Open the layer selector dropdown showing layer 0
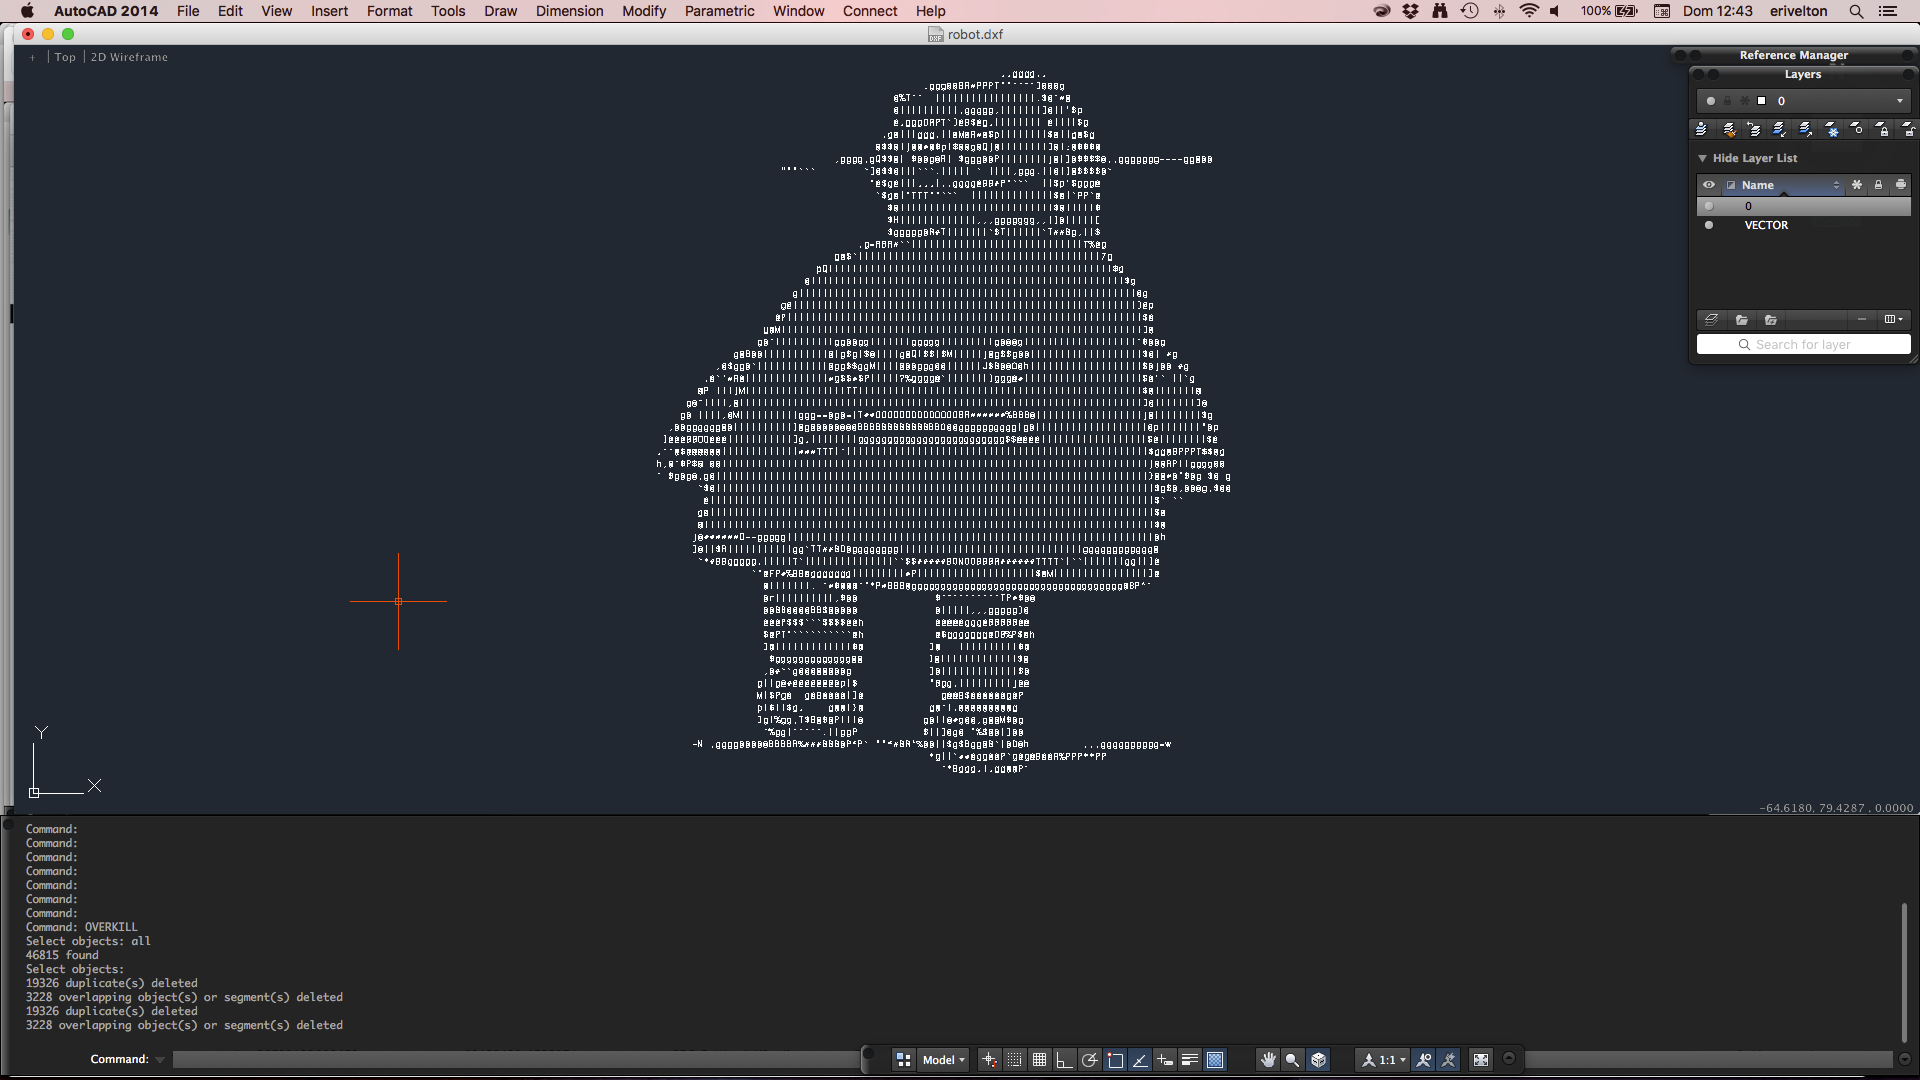 tap(1899, 101)
